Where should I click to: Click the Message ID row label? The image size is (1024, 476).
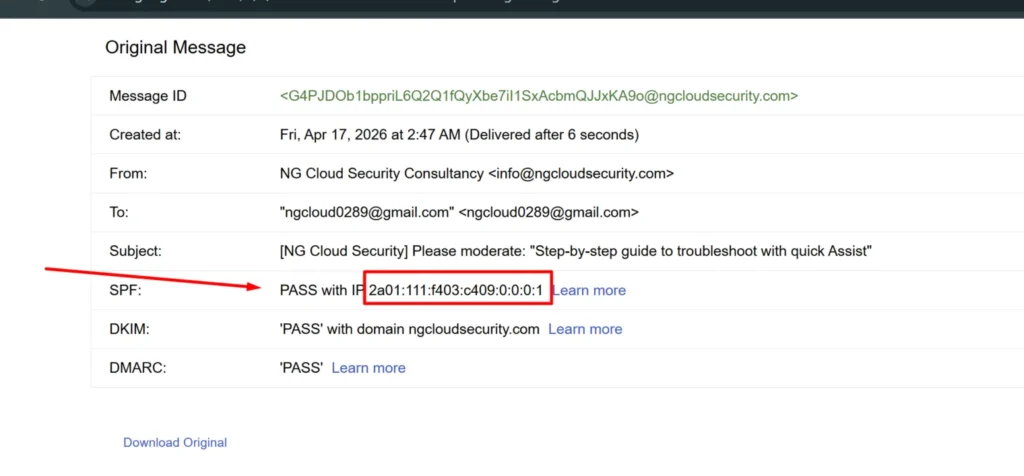click(x=148, y=96)
